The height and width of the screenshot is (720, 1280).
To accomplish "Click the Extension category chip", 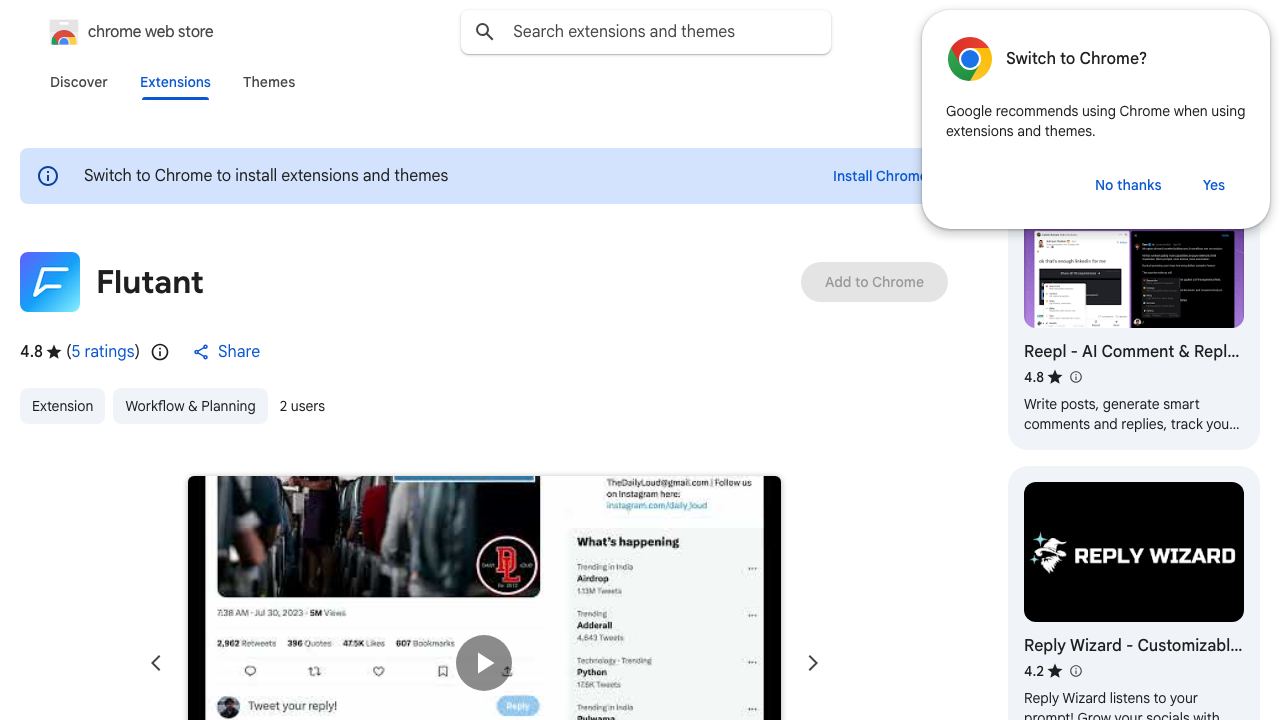I will coord(62,406).
